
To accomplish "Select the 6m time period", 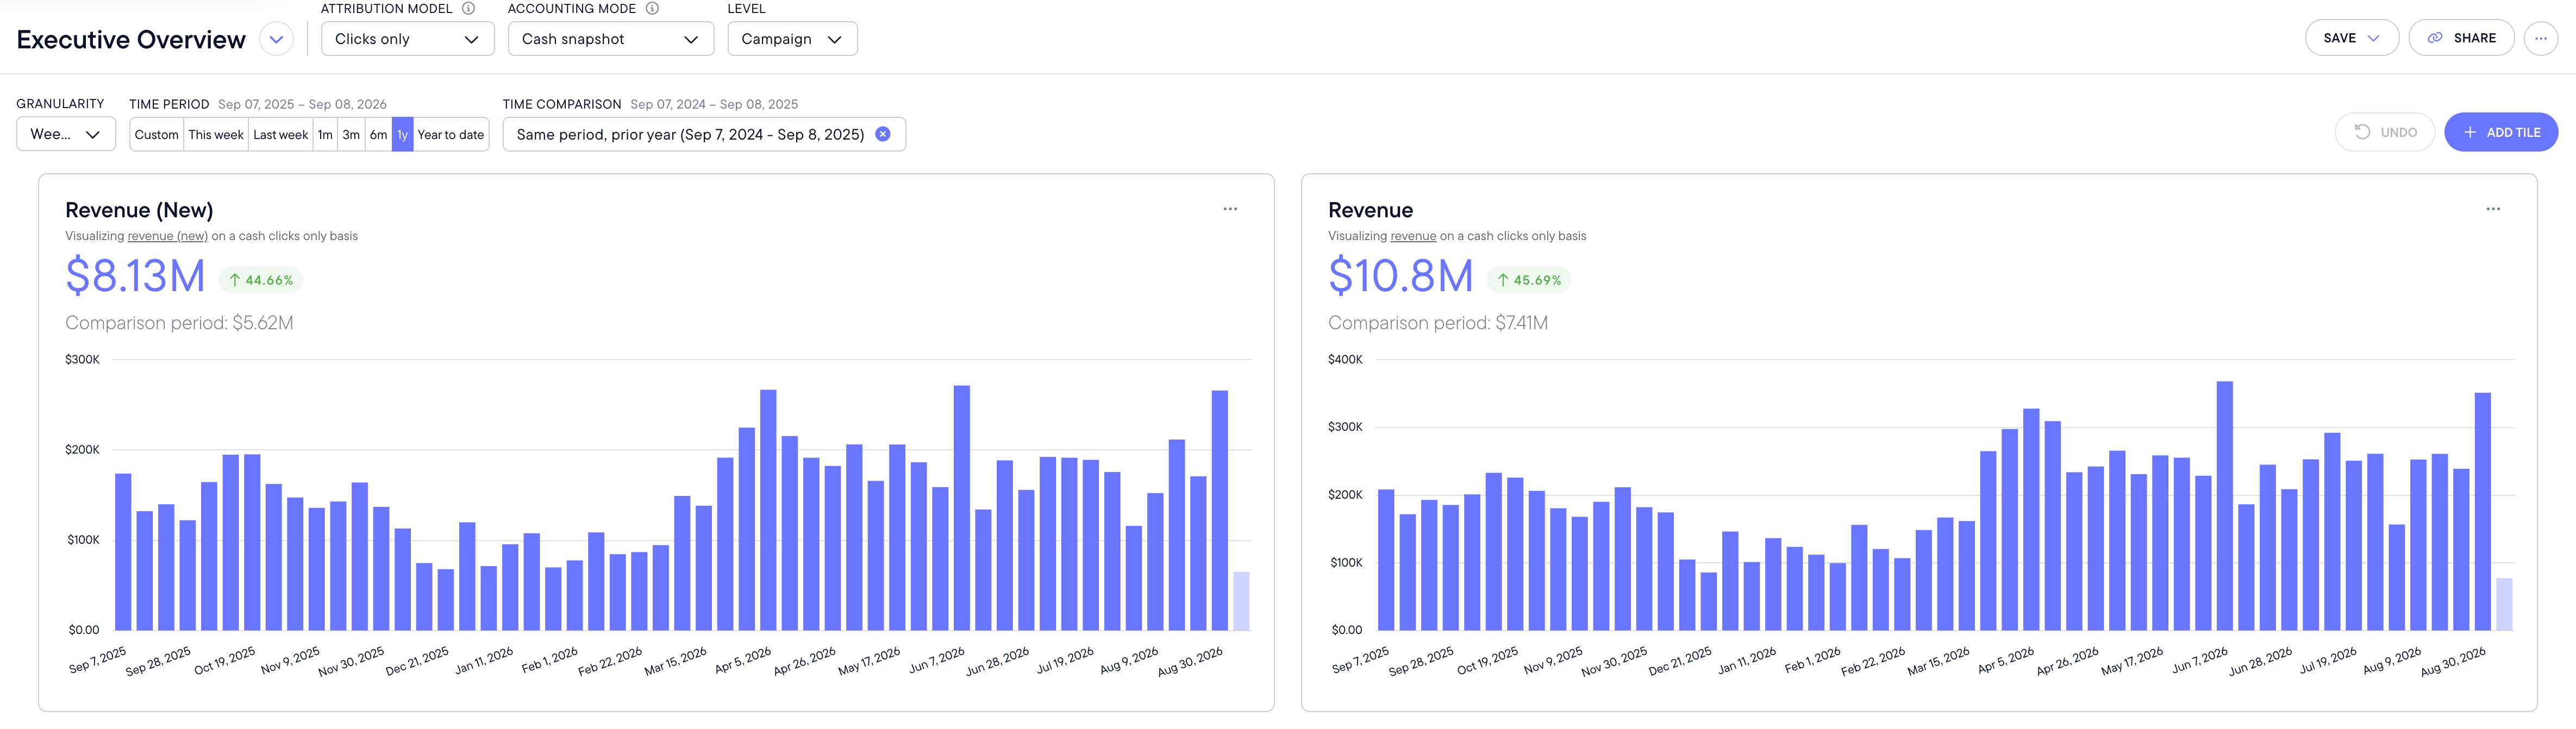I will (378, 134).
